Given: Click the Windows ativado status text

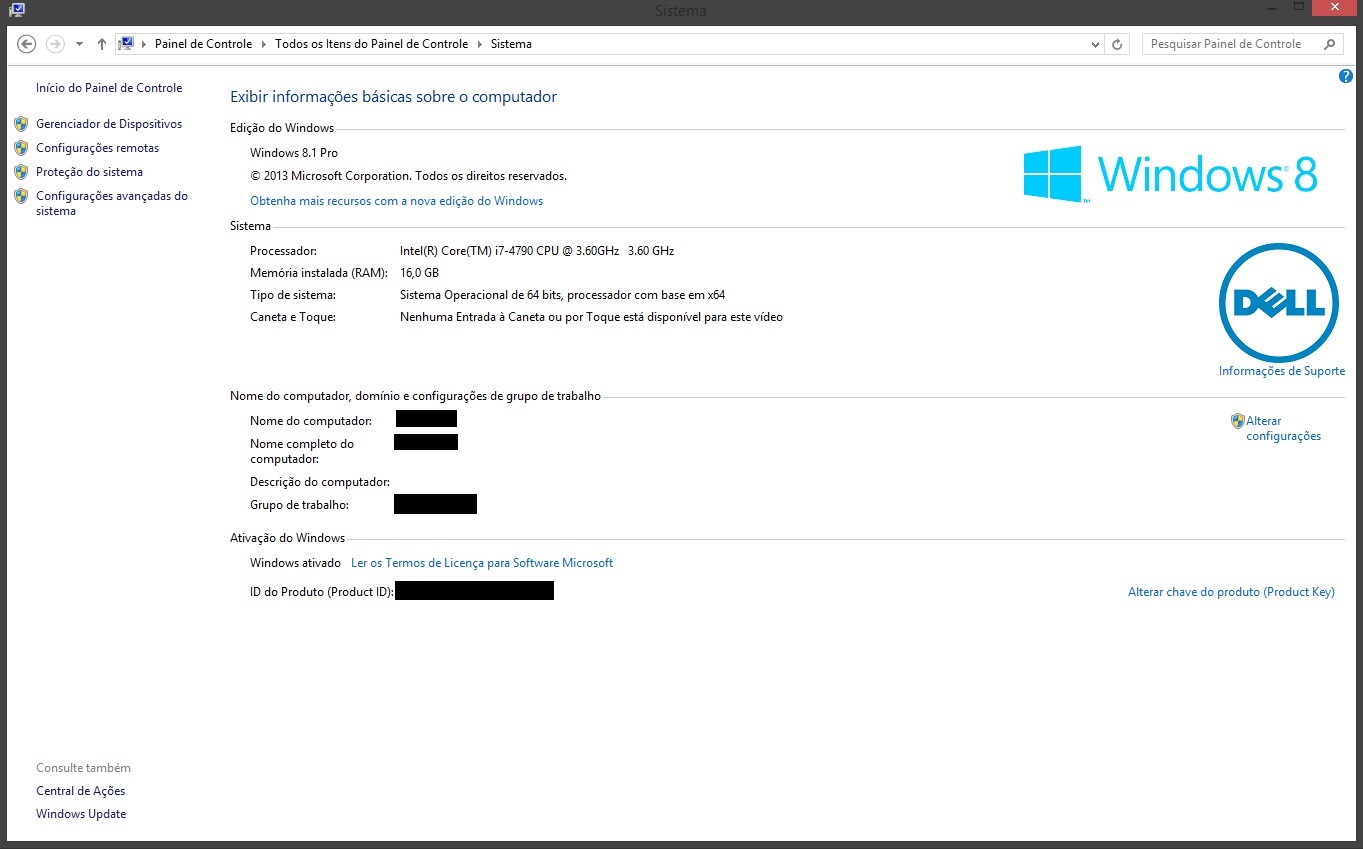Looking at the screenshot, I should pos(295,563).
